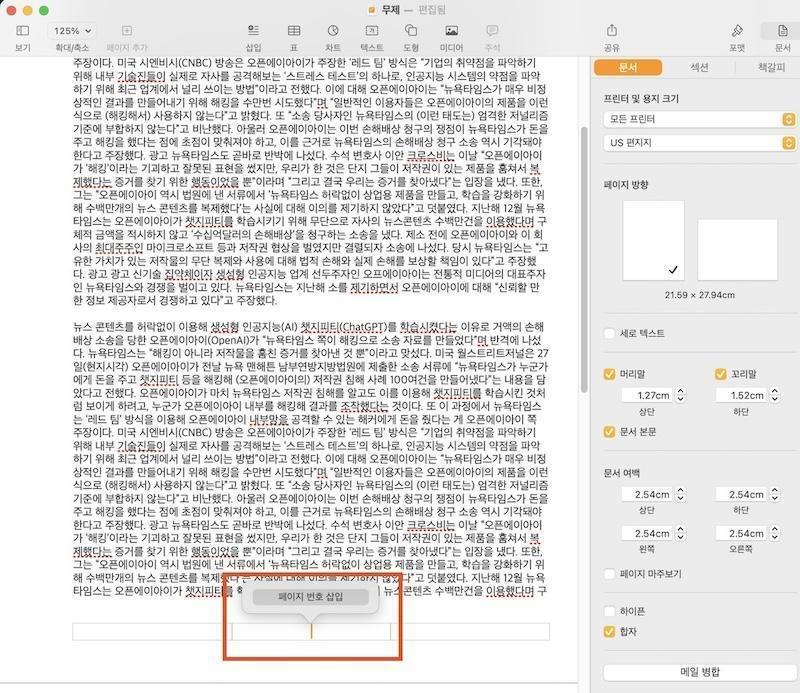The height and width of the screenshot is (693, 800).
Task: Adjust the header 1.27cm stepper
Action: click(x=681, y=395)
